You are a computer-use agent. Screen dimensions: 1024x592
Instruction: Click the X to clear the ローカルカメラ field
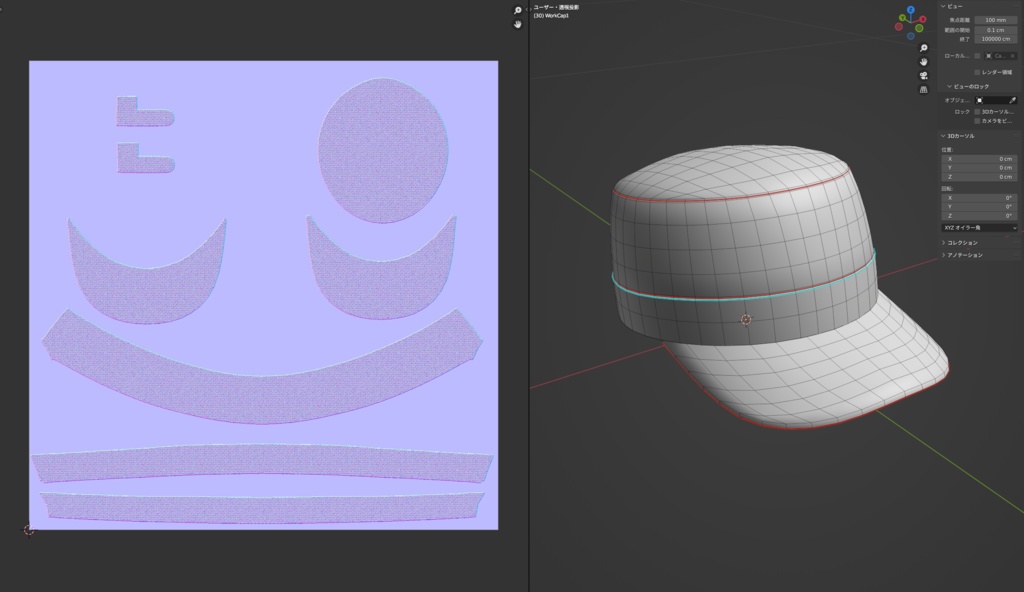[x=1012, y=56]
